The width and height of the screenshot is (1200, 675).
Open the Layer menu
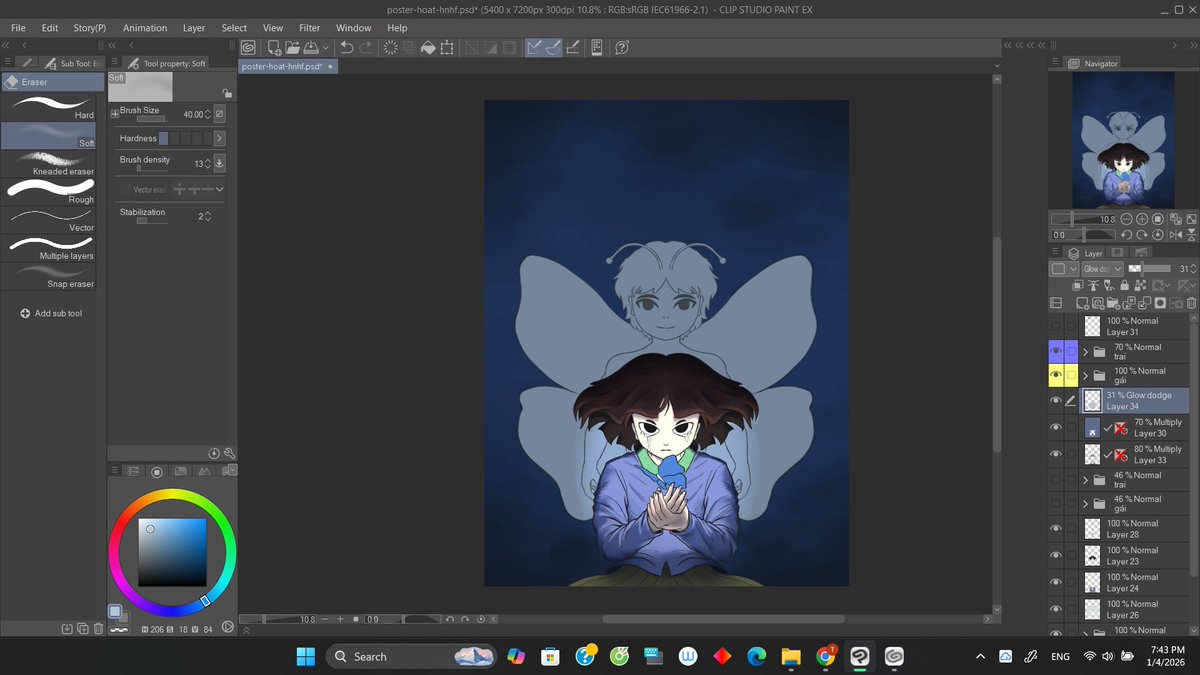point(194,28)
